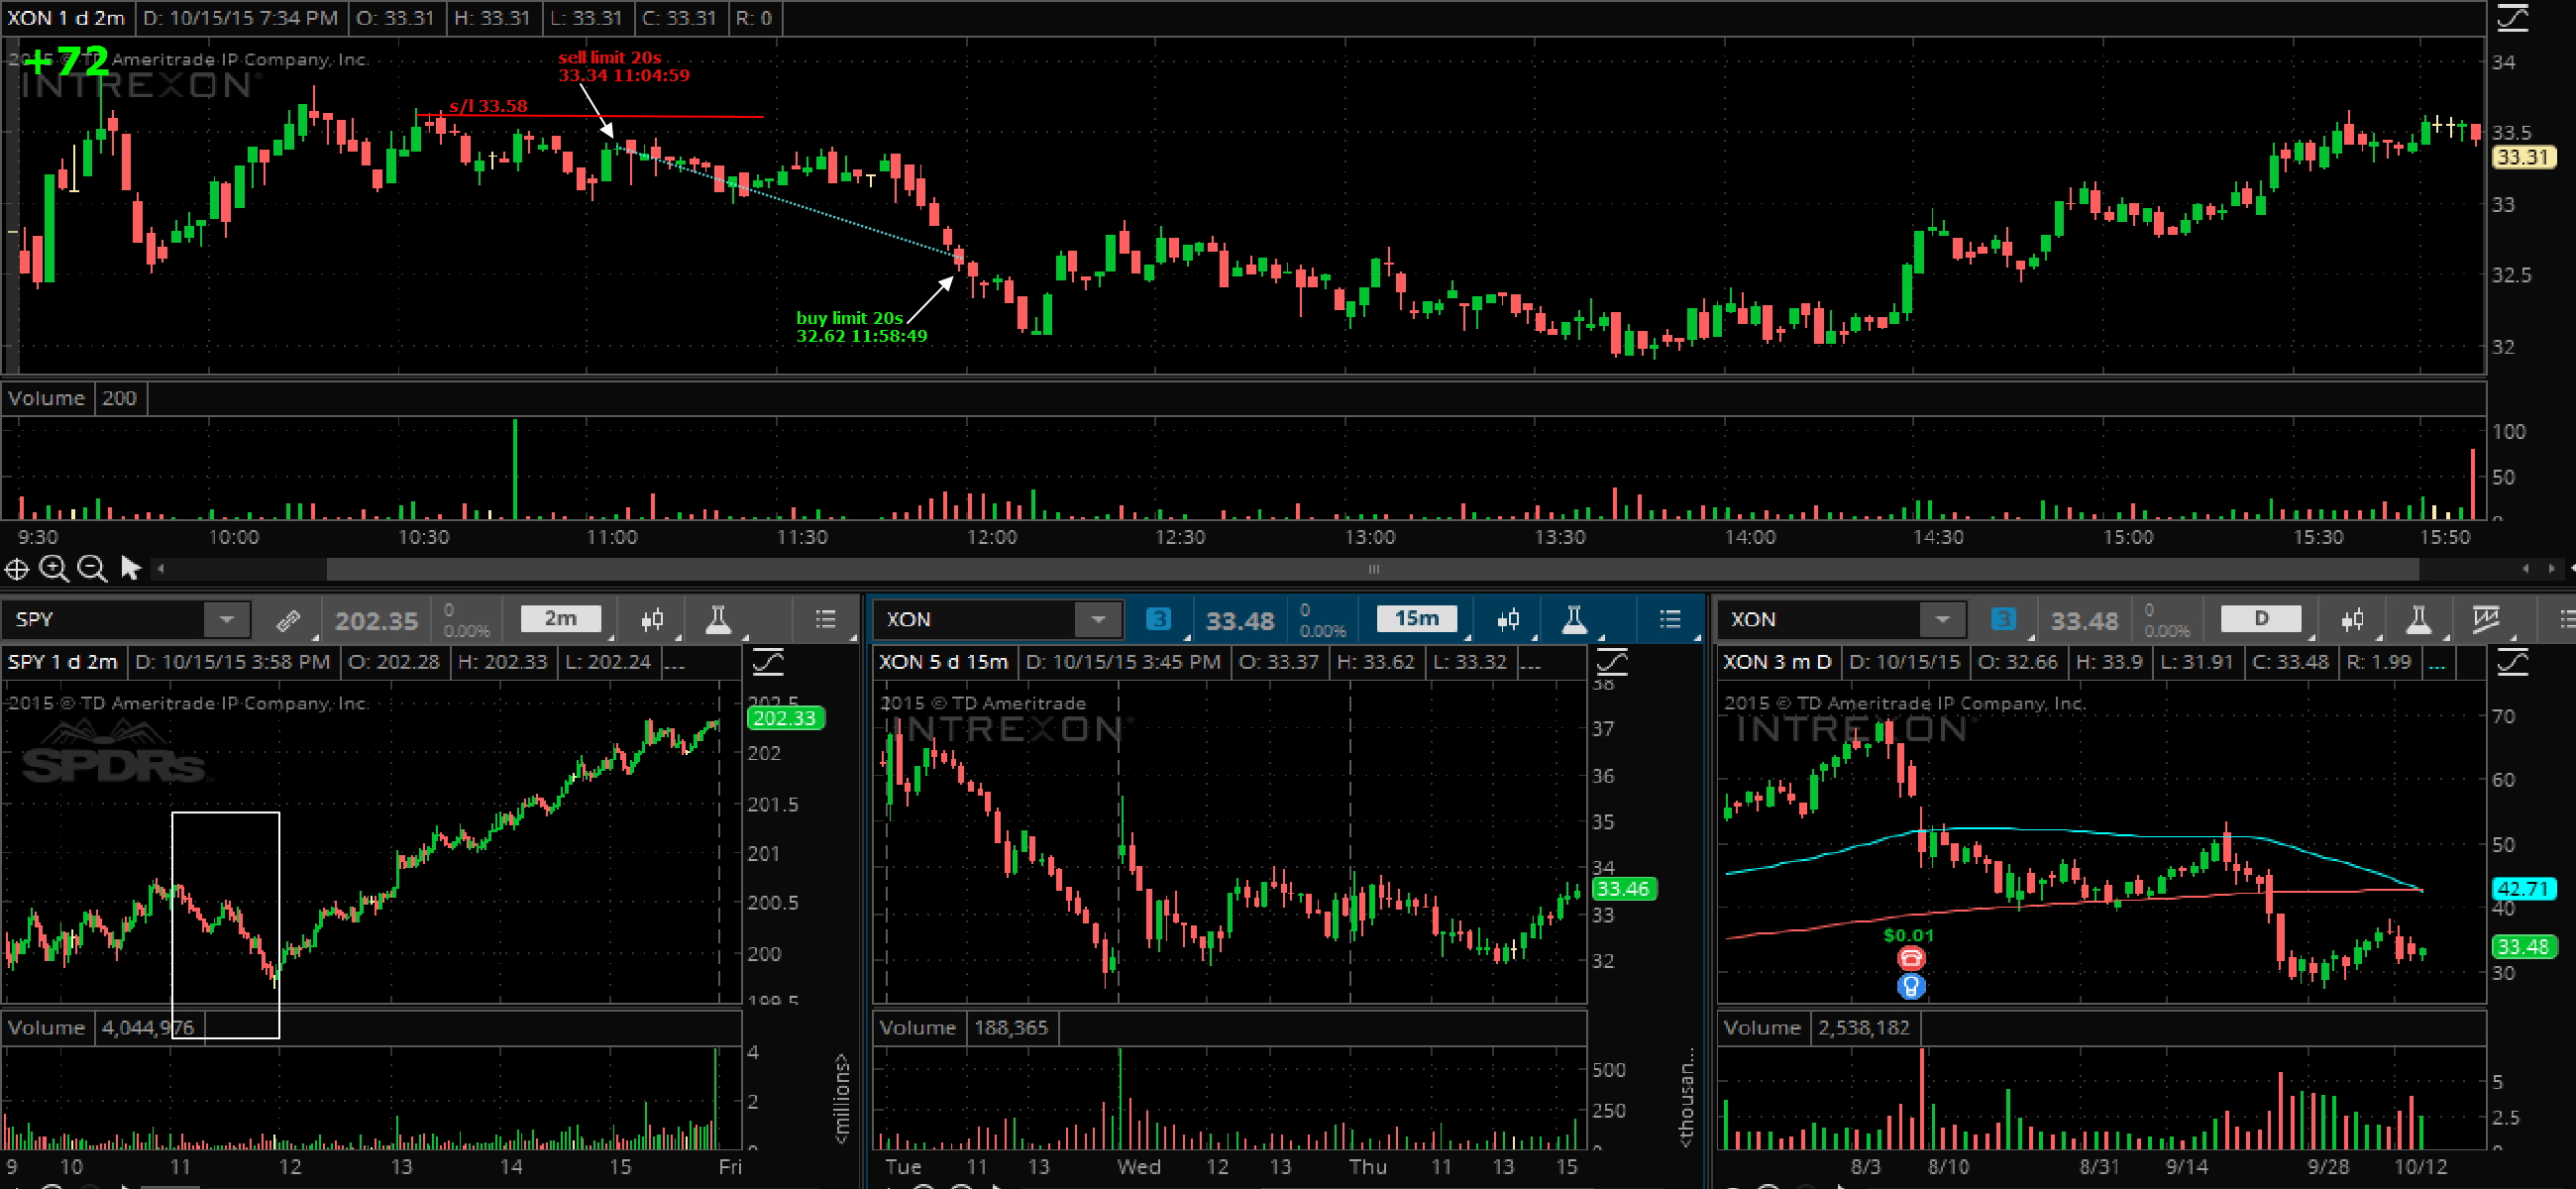Click the 'XON 3 m D' header label
Screen dimensions: 2576x1189
1777,662
